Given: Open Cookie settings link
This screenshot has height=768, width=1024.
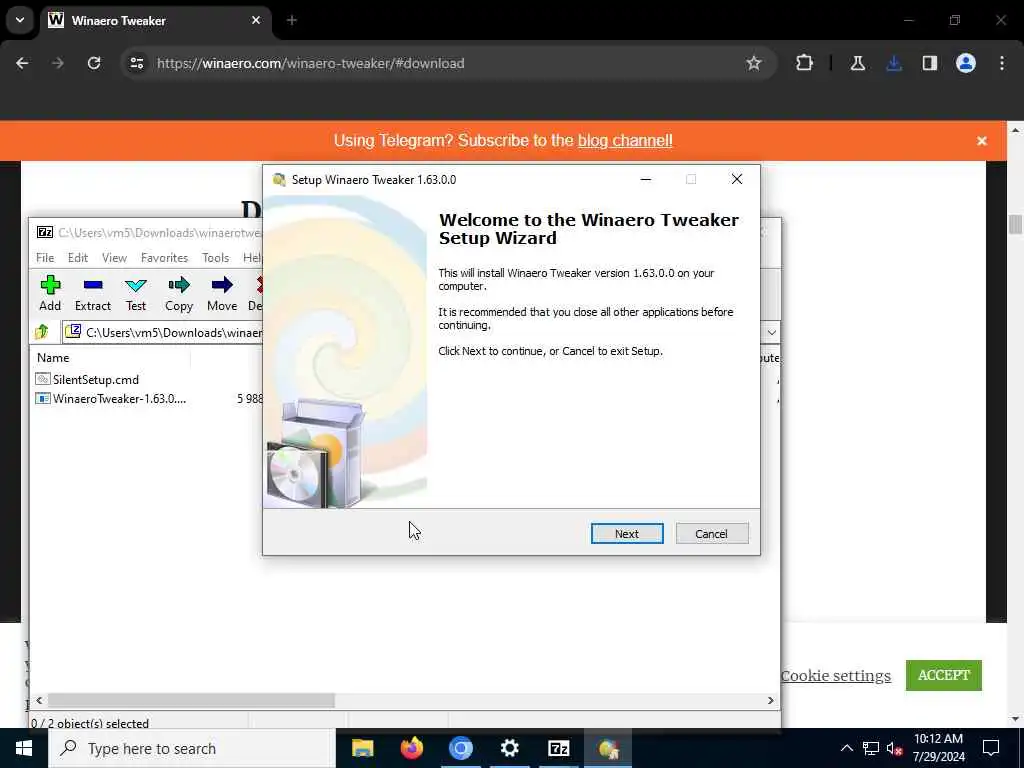Looking at the screenshot, I should coord(836,675).
